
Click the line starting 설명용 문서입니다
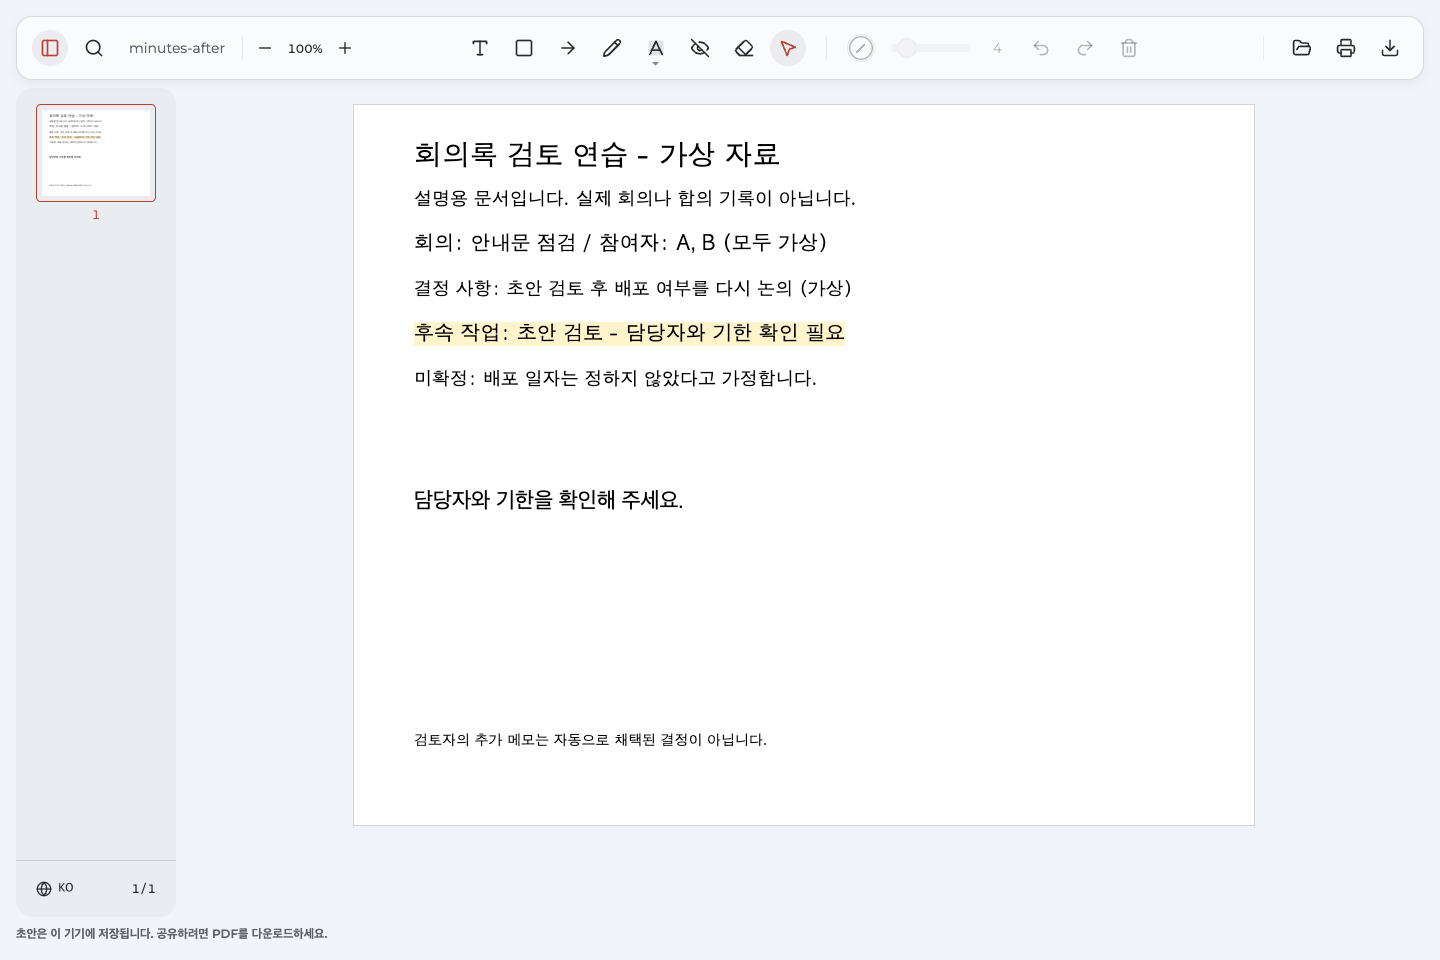pyautogui.click(x=635, y=198)
